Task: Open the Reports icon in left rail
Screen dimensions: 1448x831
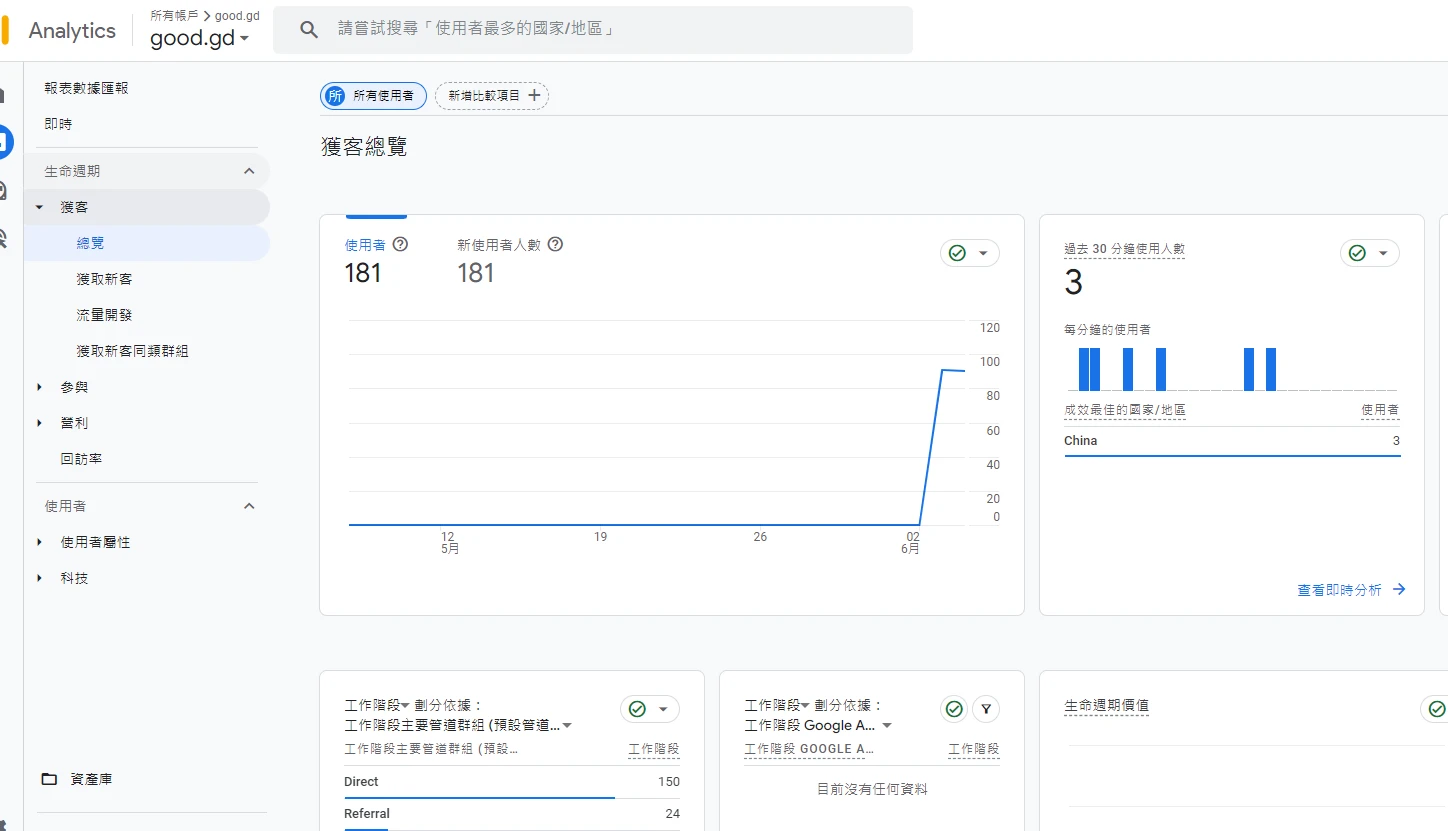Action: coord(5,142)
